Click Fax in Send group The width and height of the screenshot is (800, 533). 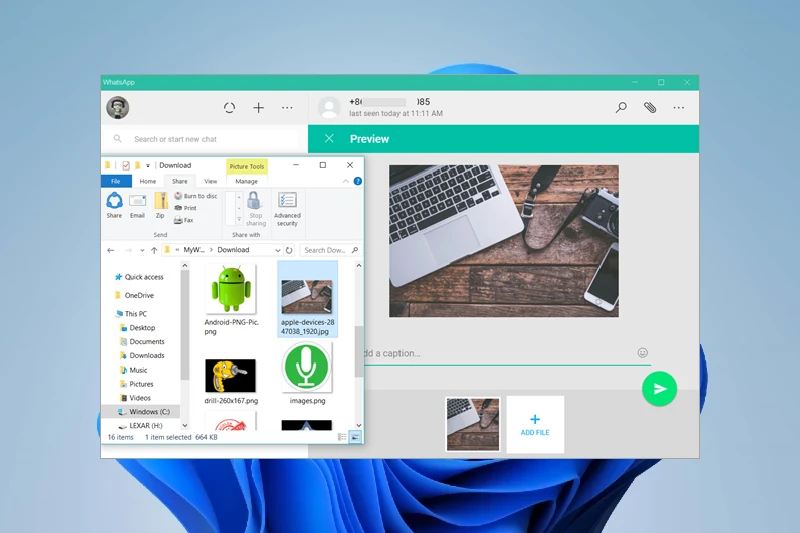[x=184, y=220]
